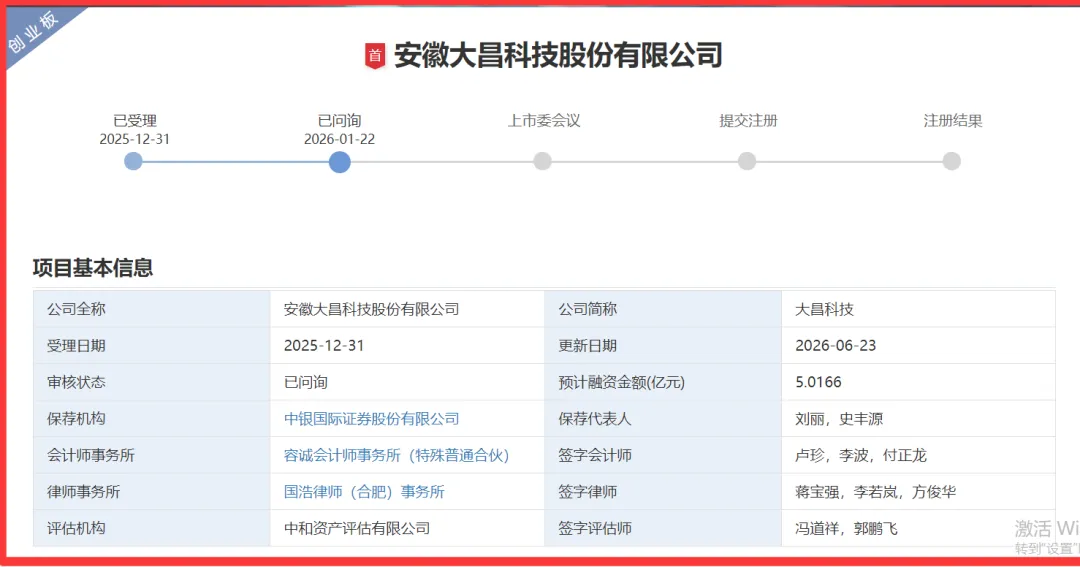The width and height of the screenshot is (1080, 567).
Task: Click the 提交注册 stage label
Action: click(x=748, y=121)
